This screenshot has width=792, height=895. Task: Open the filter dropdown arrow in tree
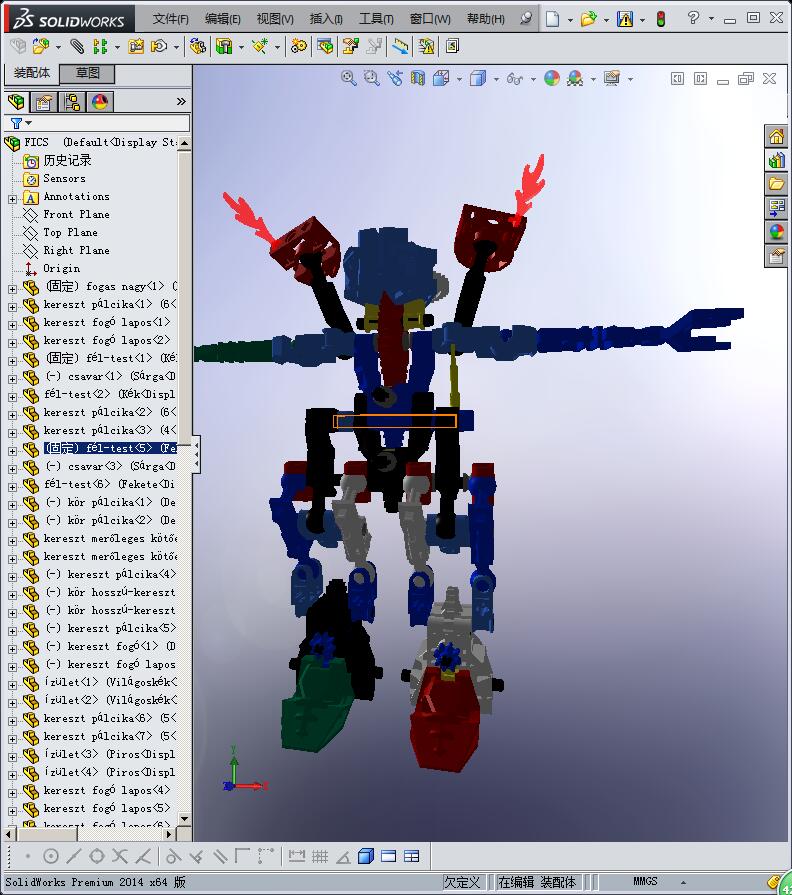click(x=29, y=123)
